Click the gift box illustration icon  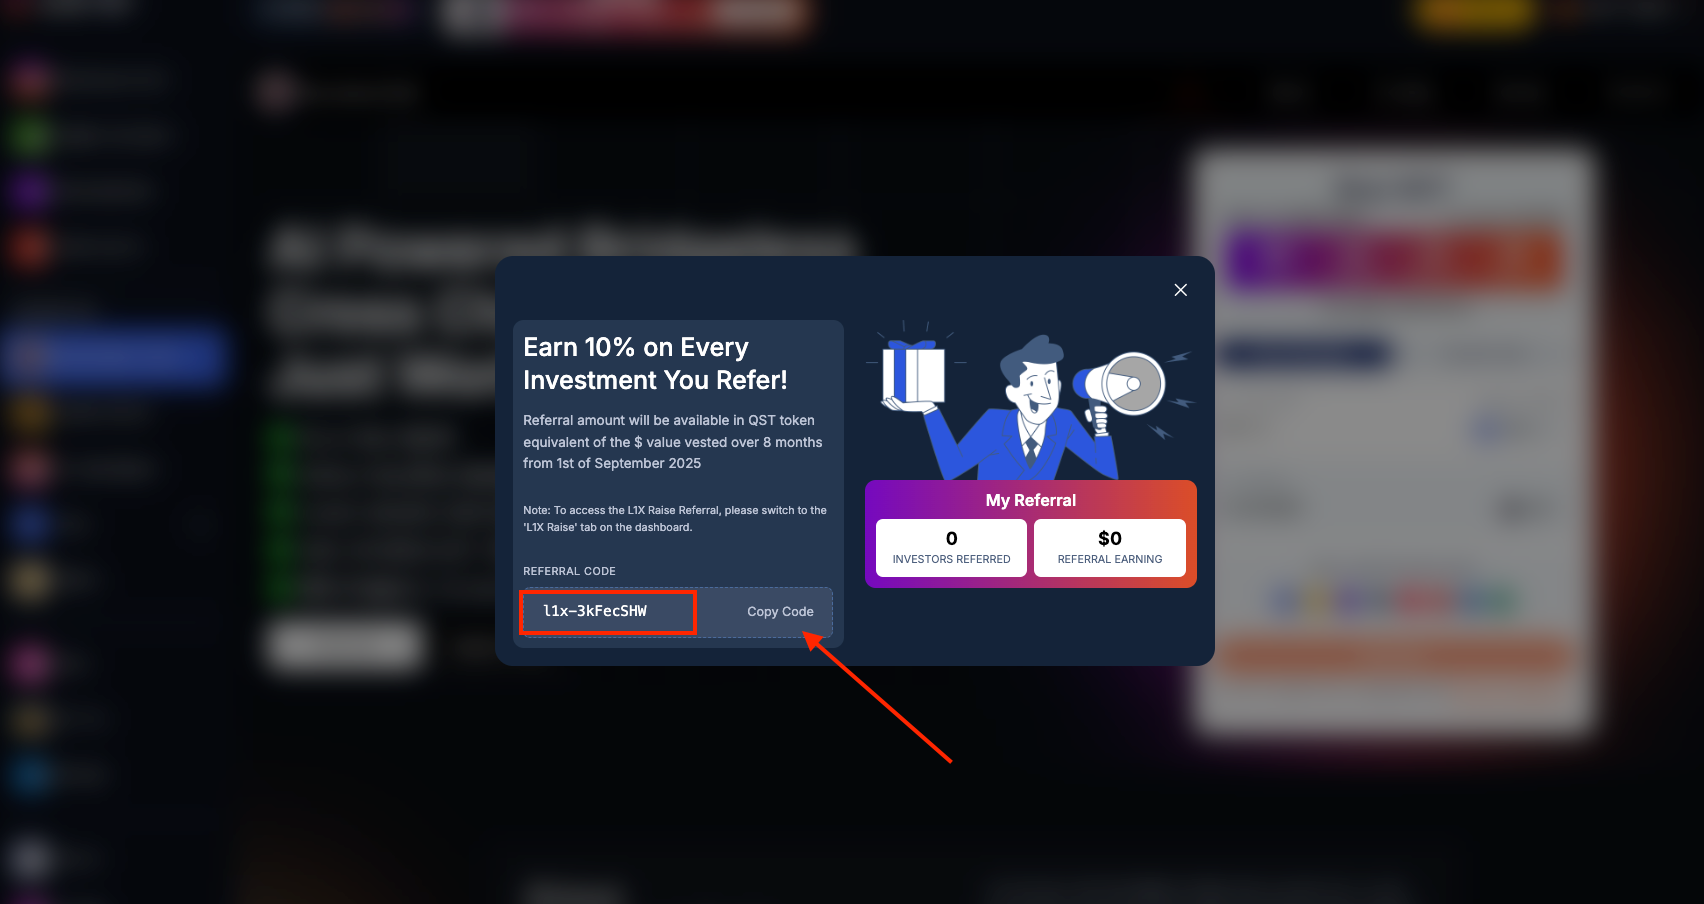coord(912,375)
